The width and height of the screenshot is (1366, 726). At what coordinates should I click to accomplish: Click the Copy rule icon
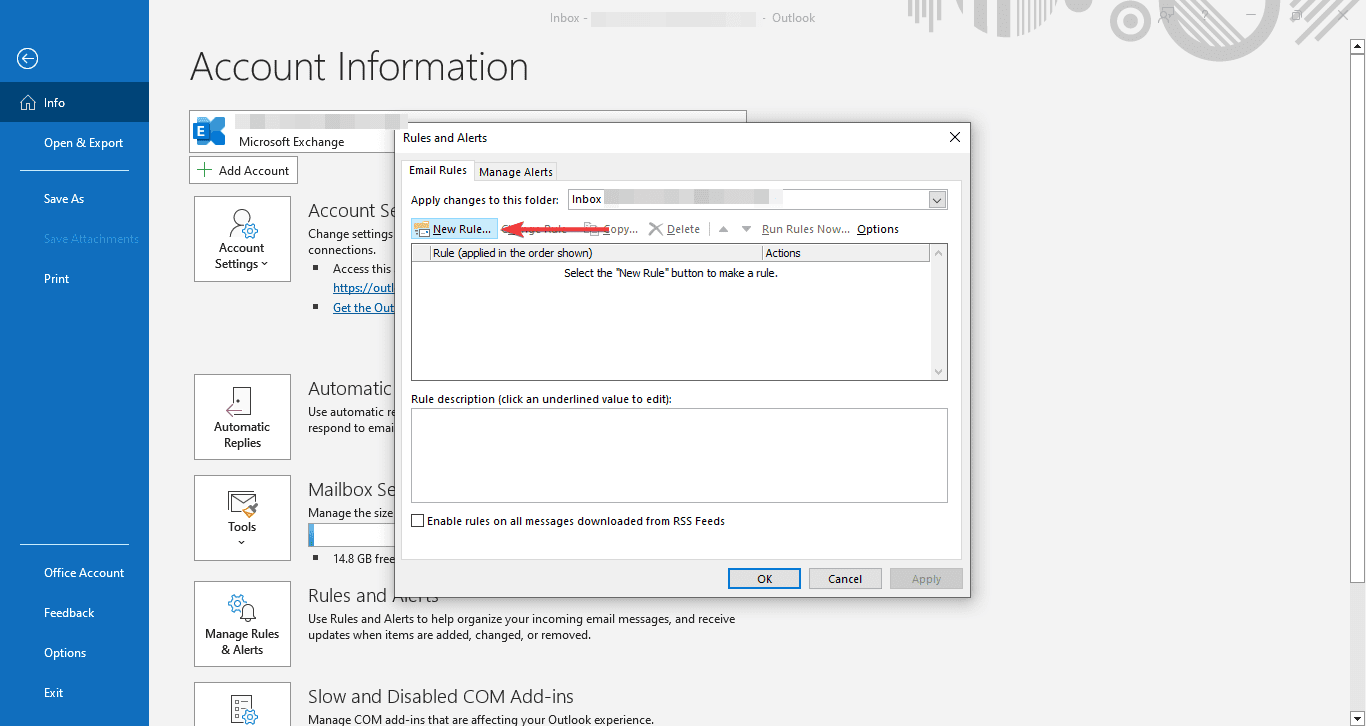tap(590, 228)
